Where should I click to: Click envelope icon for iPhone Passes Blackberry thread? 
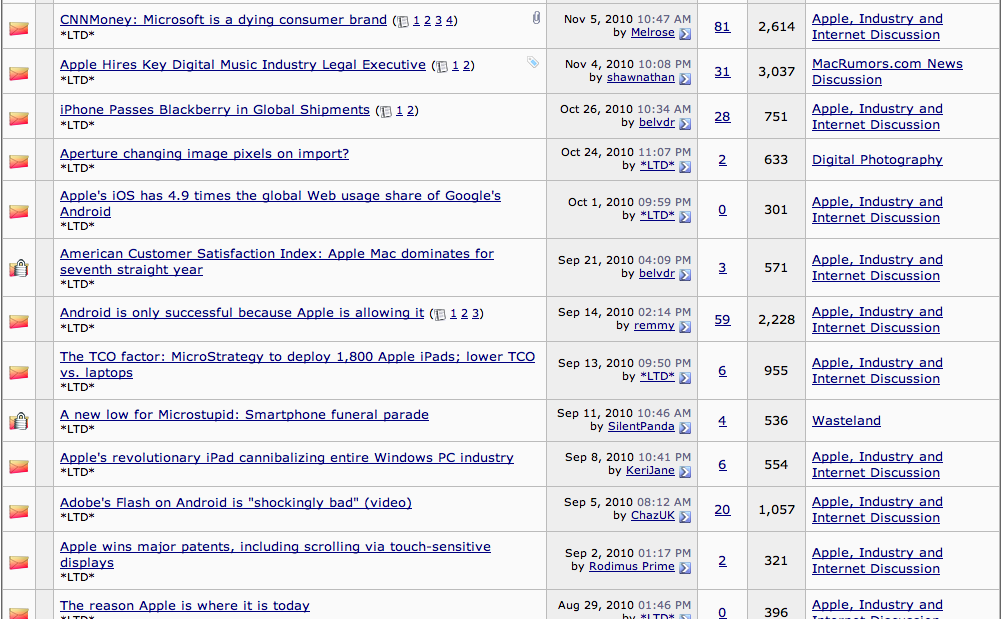pos(19,118)
